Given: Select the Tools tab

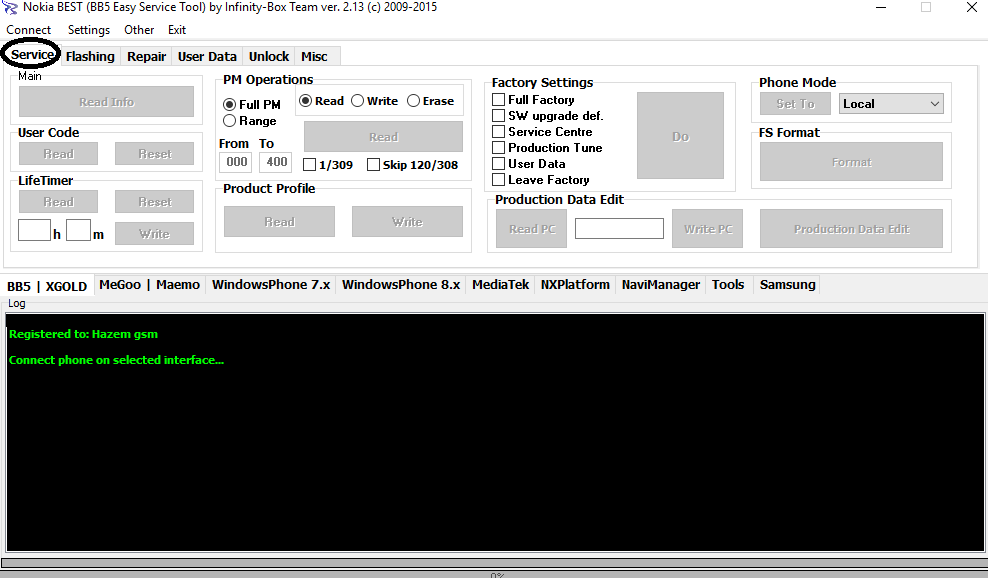Looking at the screenshot, I should [x=728, y=285].
